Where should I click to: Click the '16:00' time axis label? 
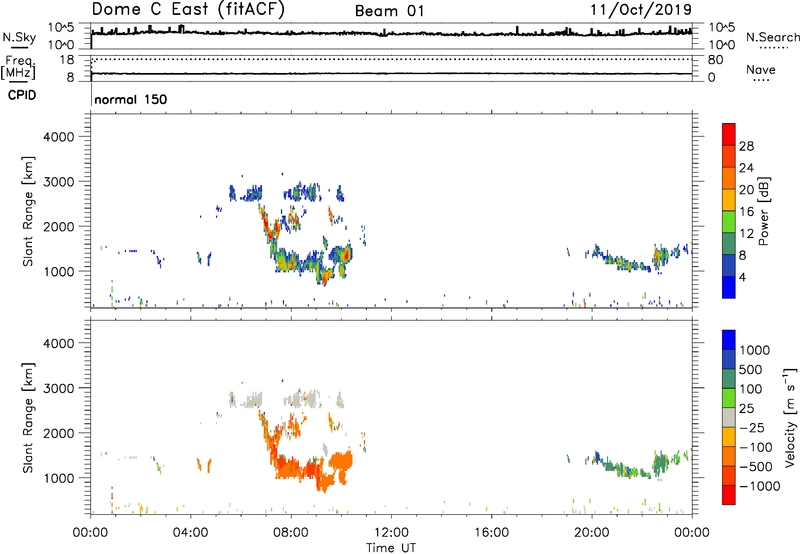tap(491, 533)
